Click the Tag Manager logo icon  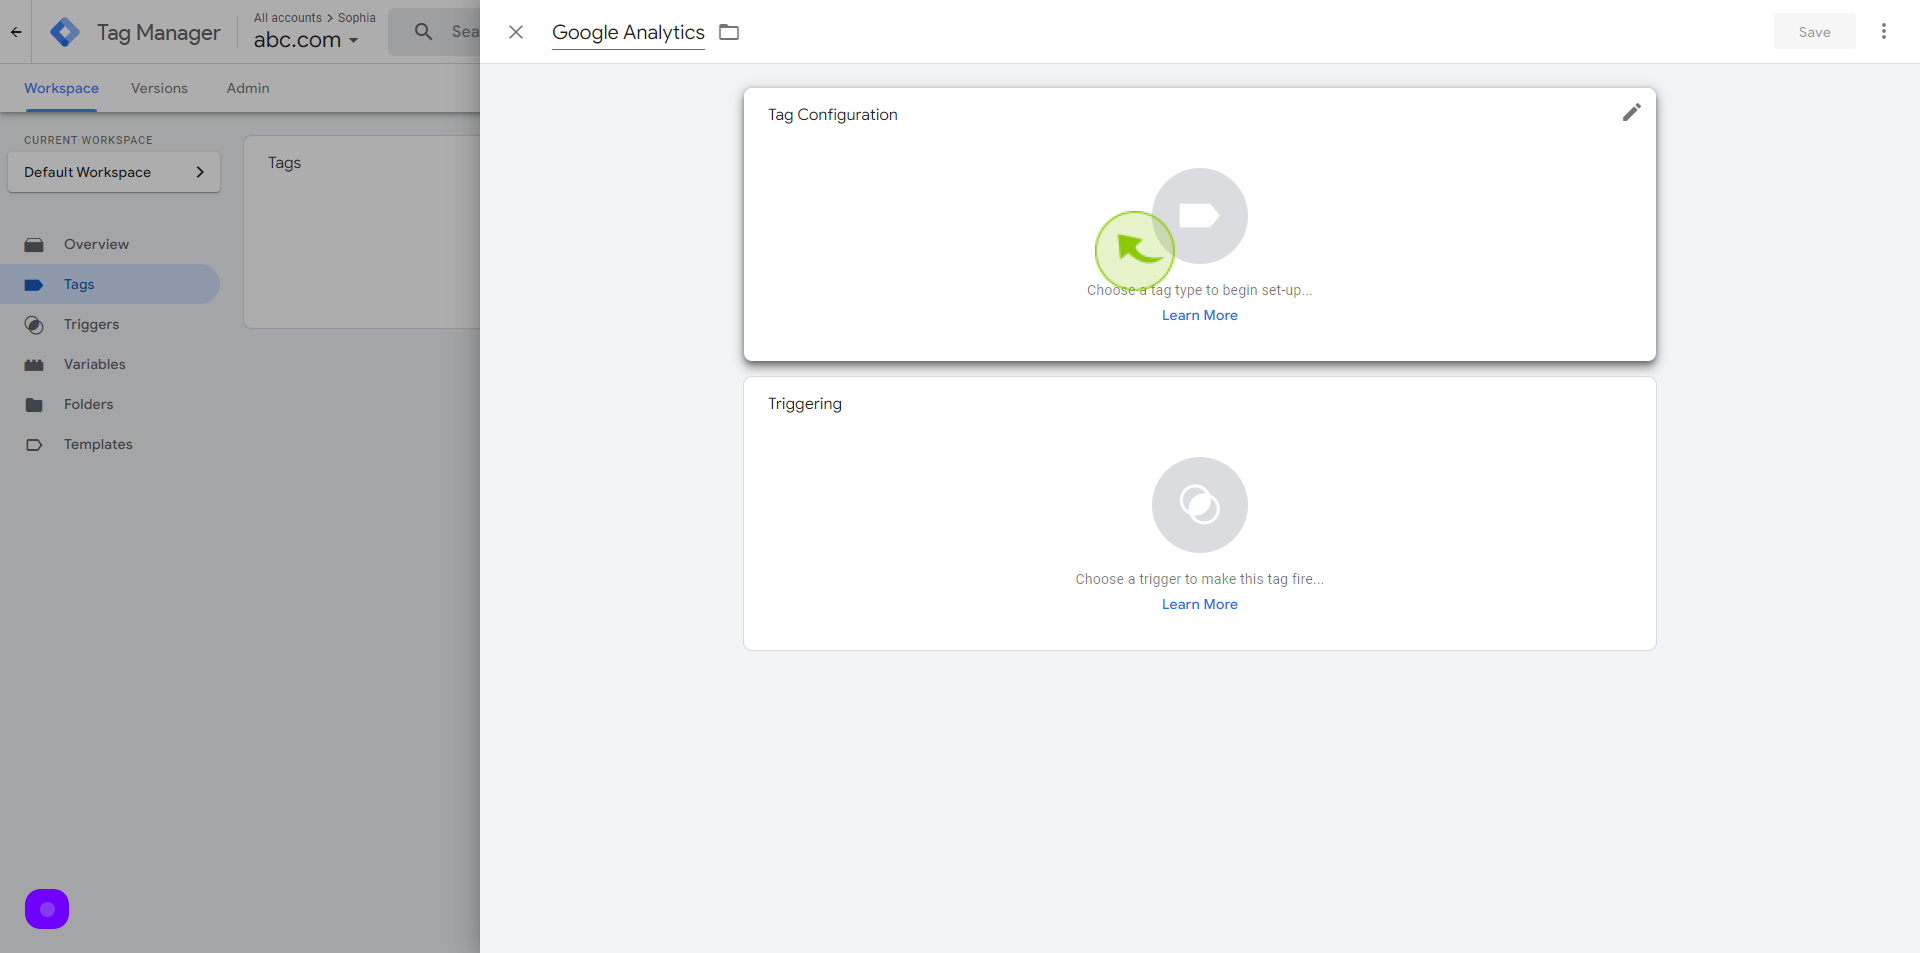tap(65, 32)
